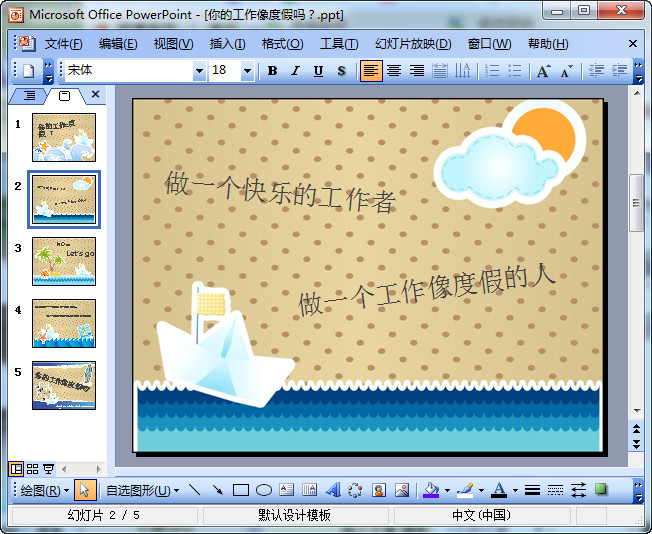Insert Clip Art
The width and height of the screenshot is (652, 534).
point(378,490)
